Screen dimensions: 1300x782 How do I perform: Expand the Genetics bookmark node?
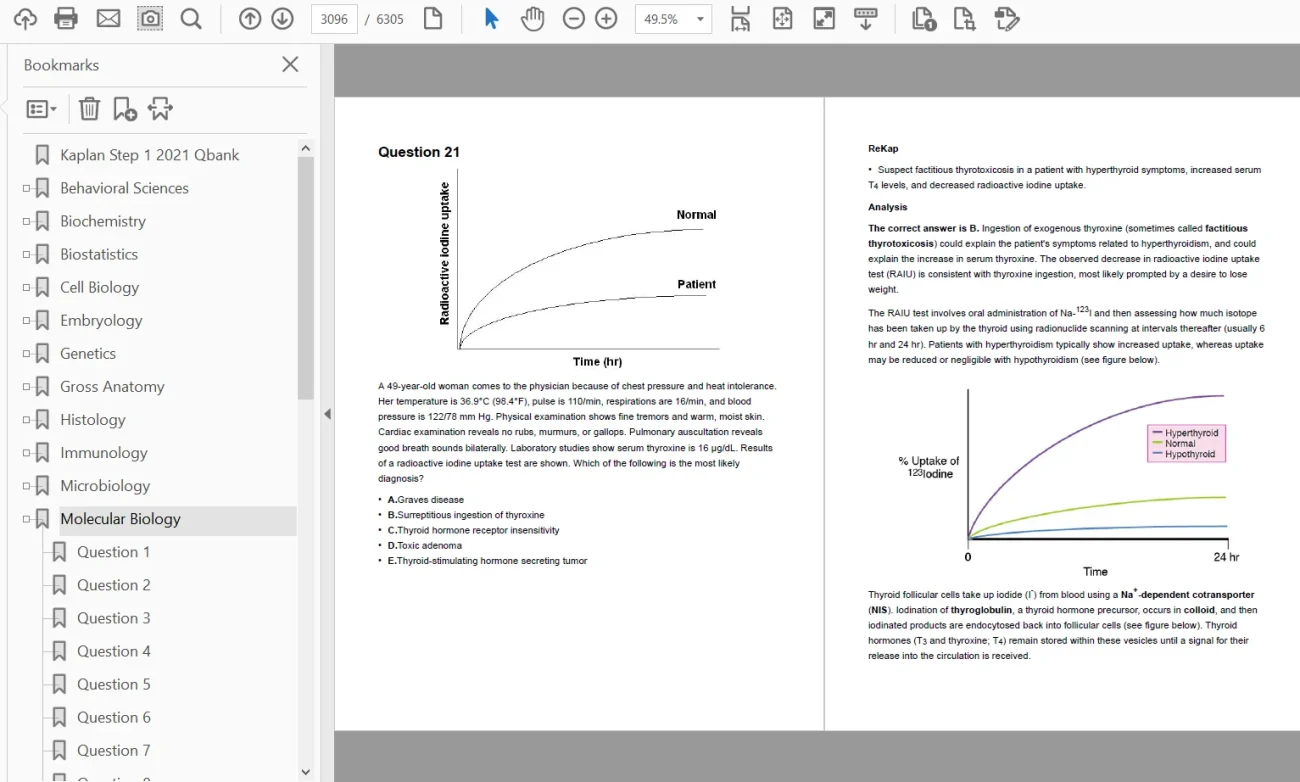[27, 353]
